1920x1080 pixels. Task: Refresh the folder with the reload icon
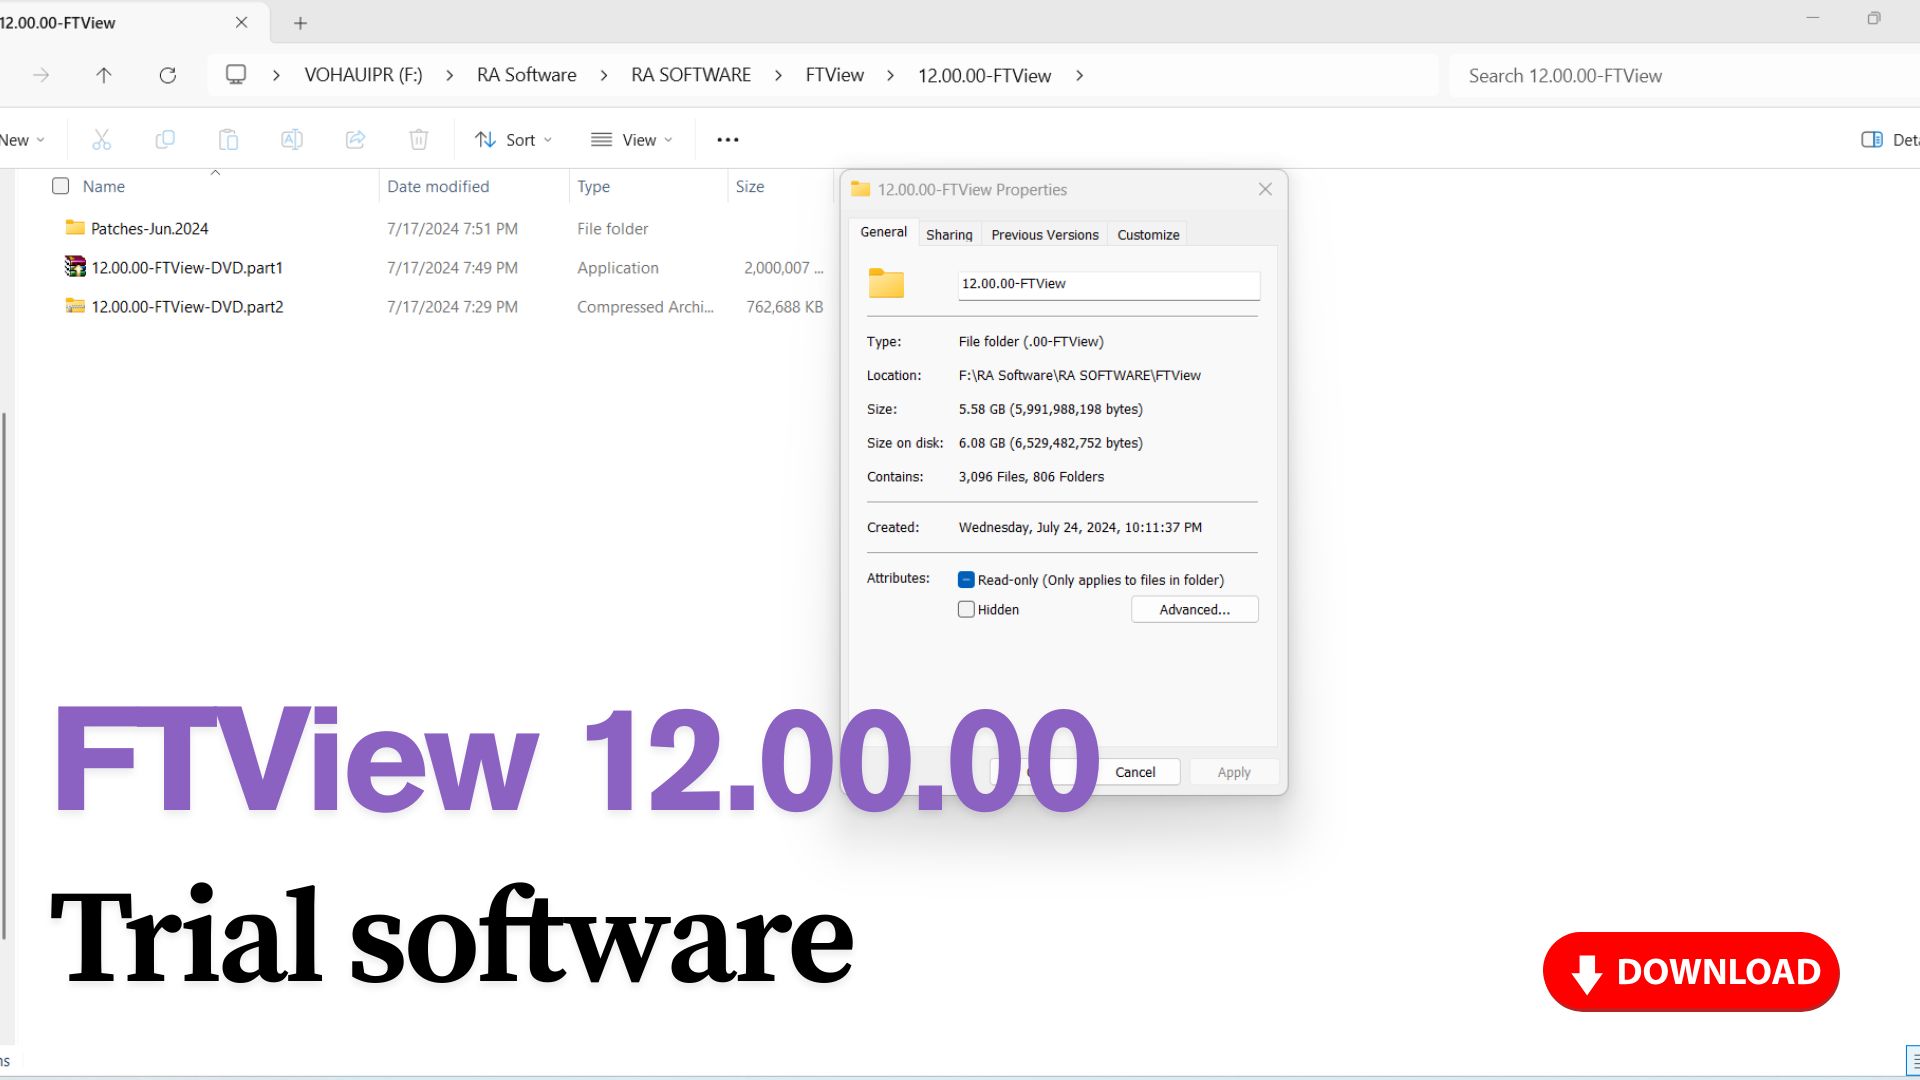pyautogui.click(x=167, y=75)
